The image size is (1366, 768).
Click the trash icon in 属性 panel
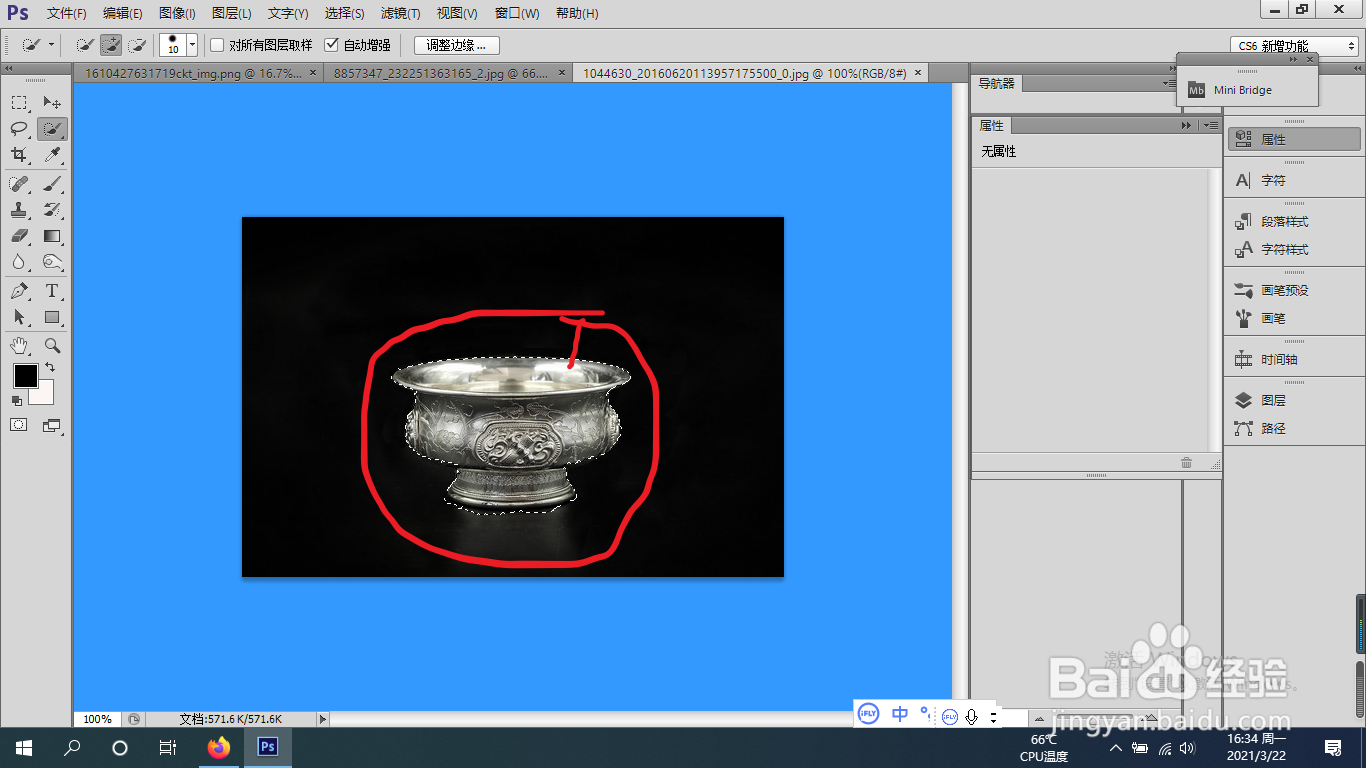pos(1186,462)
